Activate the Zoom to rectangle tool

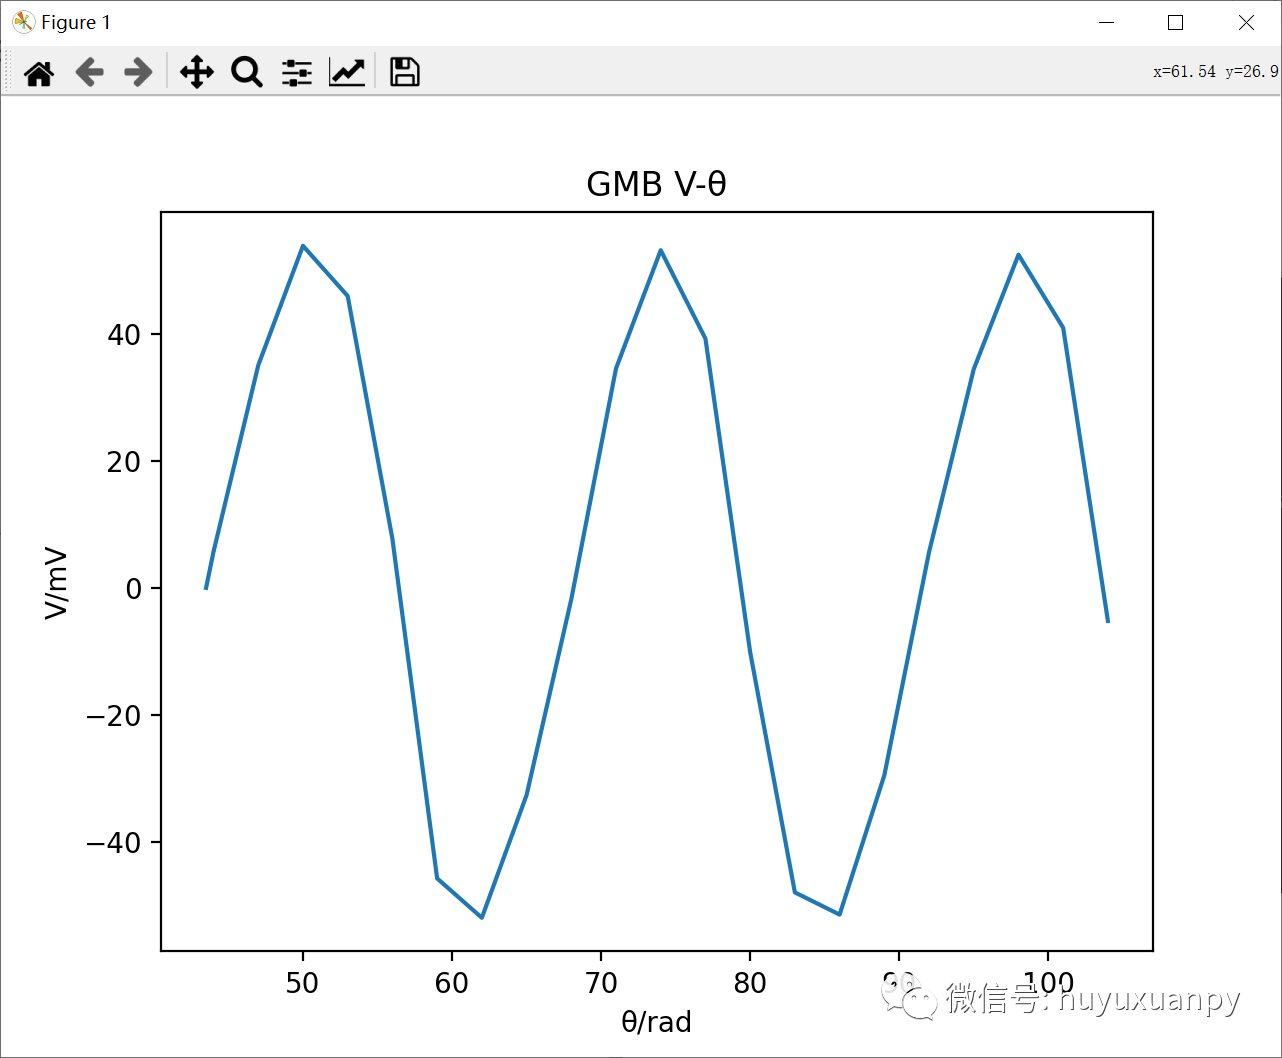(247, 72)
